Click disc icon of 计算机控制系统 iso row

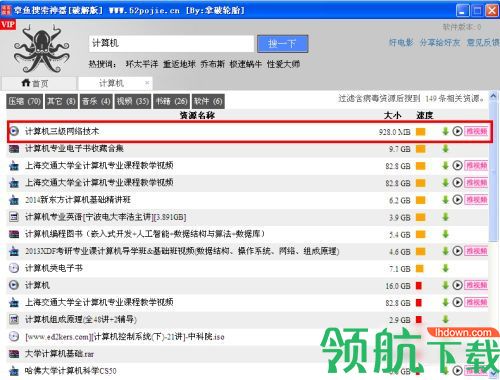pyautogui.click(x=14, y=337)
